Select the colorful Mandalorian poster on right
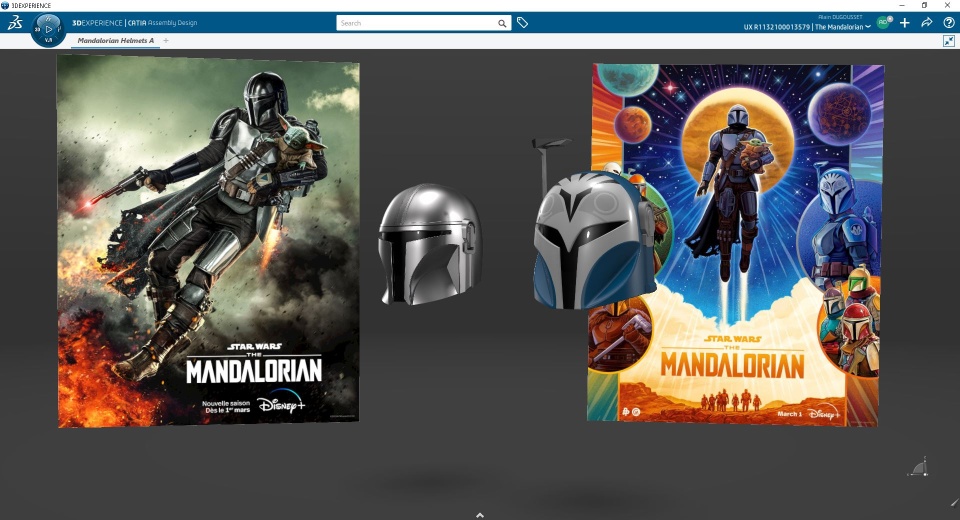This screenshot has width=960, height=520. [x=735, y=243]
